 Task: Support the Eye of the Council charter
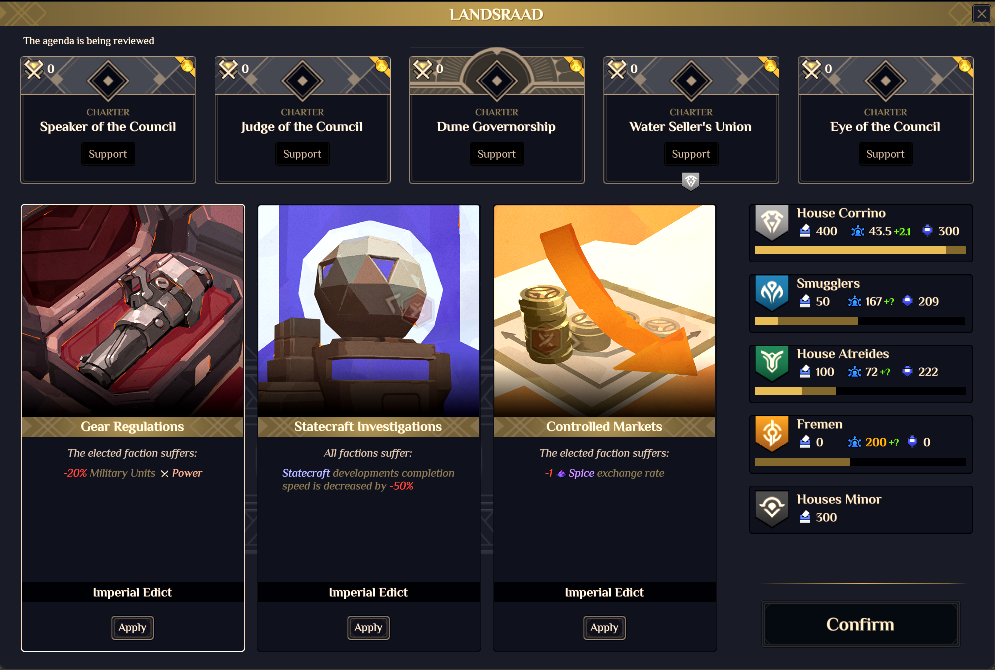click(885, 154)
